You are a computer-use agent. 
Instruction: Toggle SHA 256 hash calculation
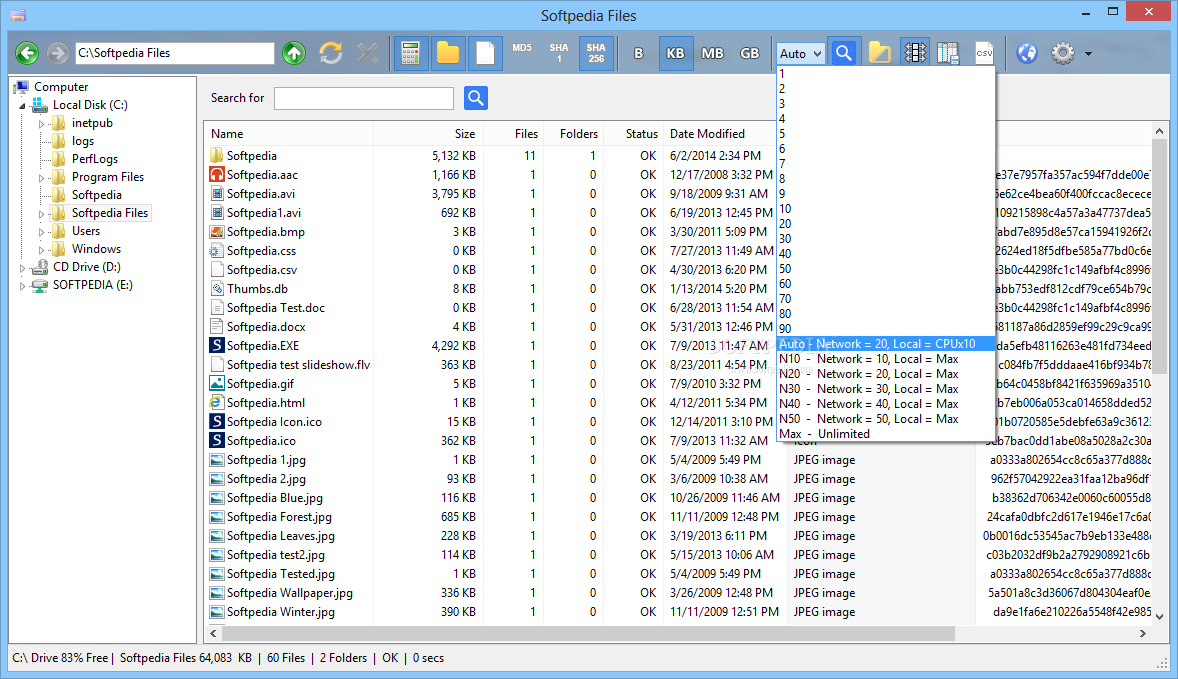click(x=596, y=53)
